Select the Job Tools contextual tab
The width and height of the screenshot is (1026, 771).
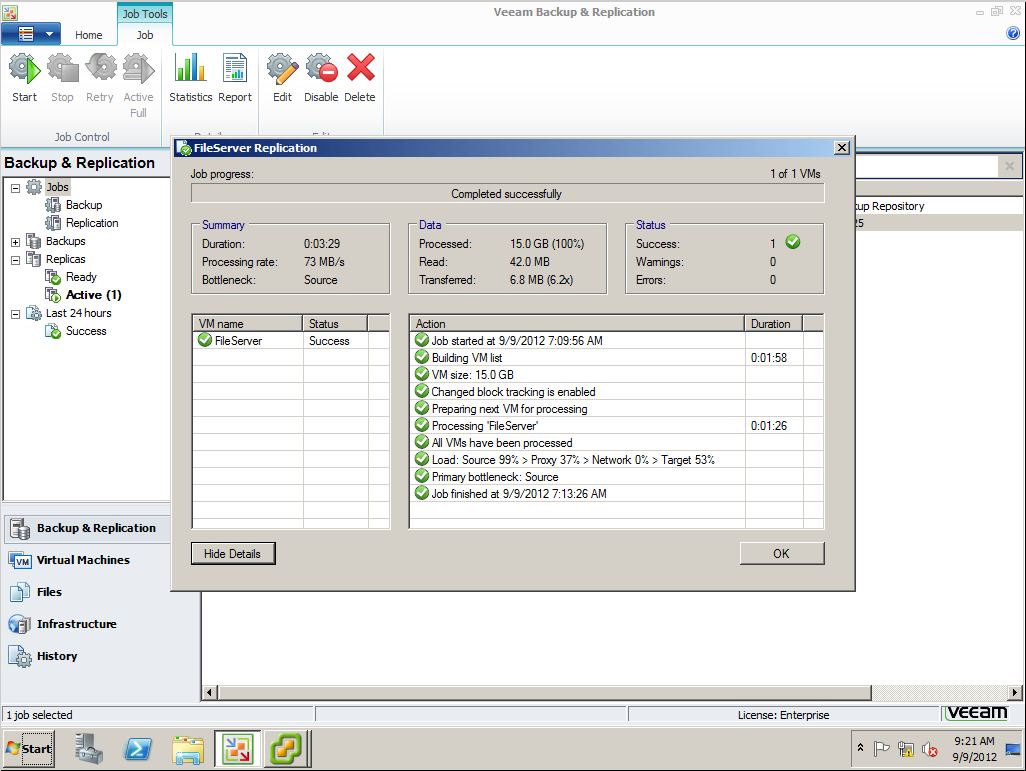click(x=145, y=13)
